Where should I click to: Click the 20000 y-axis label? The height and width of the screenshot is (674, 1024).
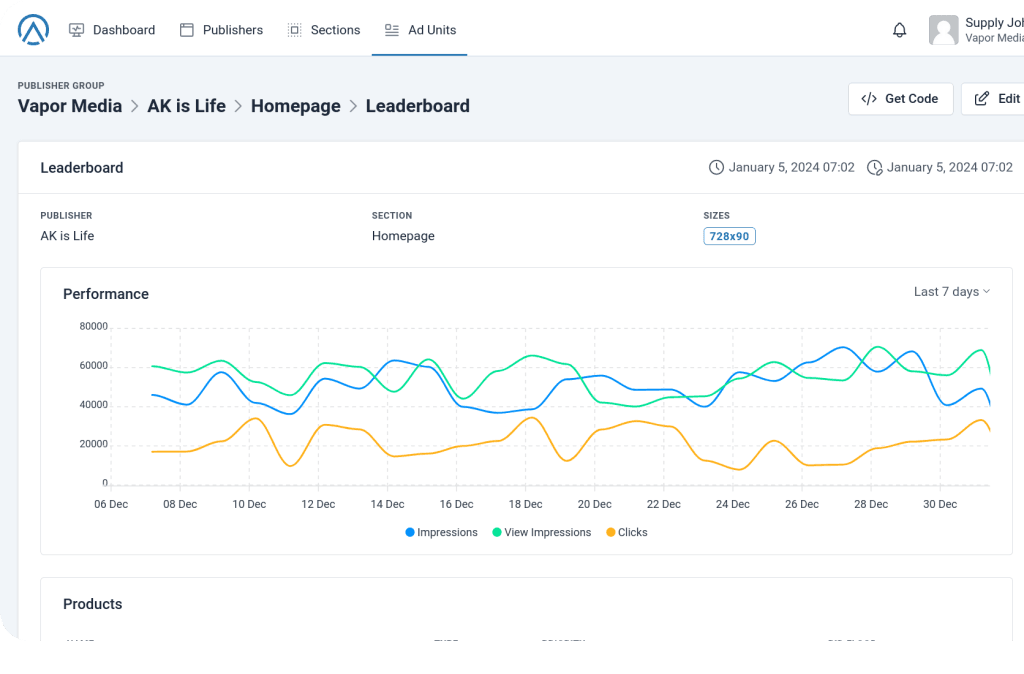coord(93,444)
